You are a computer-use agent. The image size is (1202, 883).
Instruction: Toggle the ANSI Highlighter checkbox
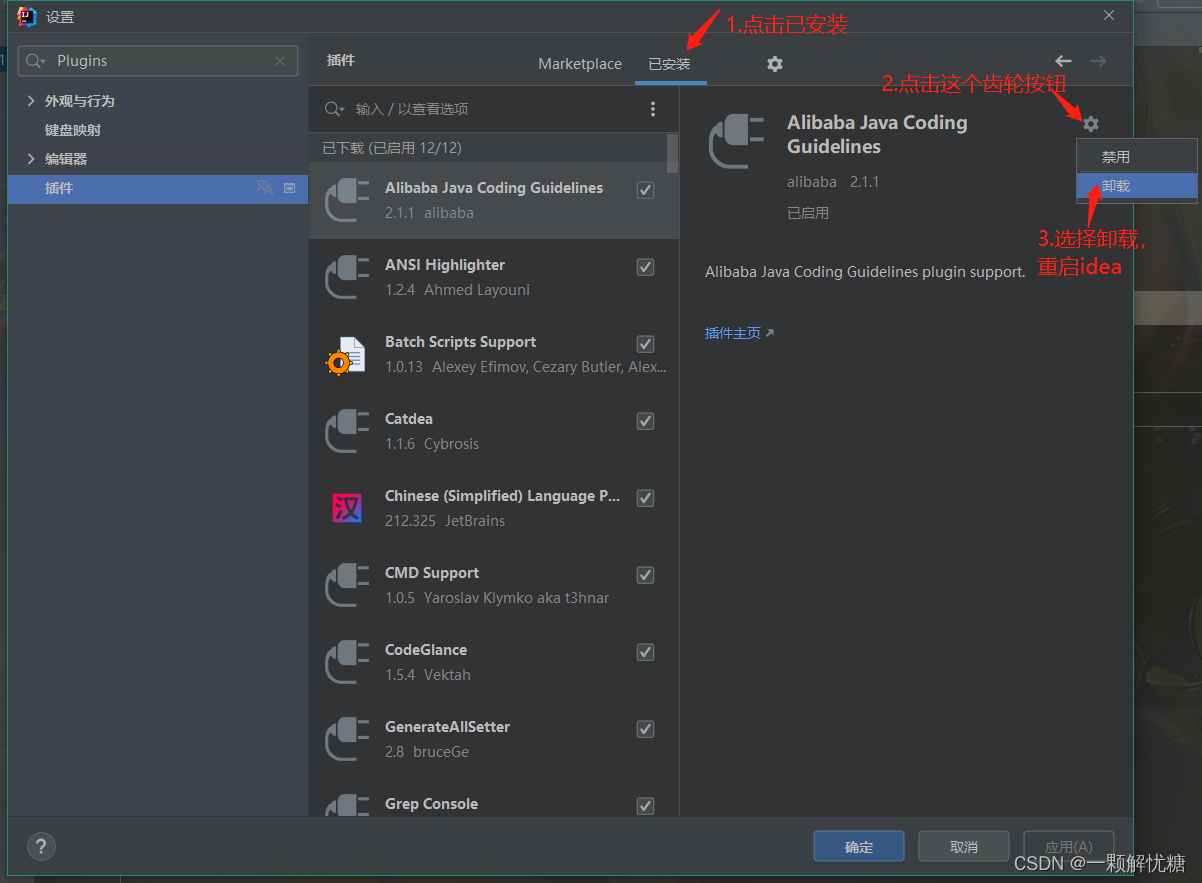(646, 267)
